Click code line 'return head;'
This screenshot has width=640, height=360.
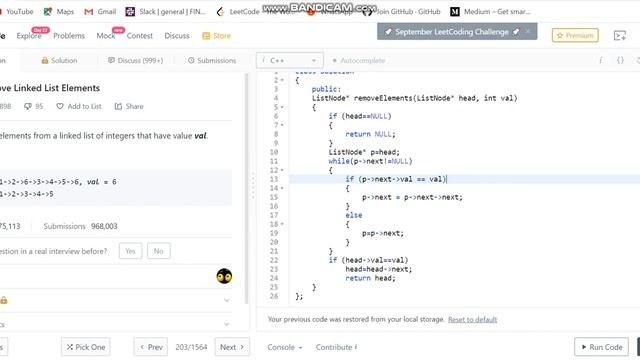click(x=371, y=278)
